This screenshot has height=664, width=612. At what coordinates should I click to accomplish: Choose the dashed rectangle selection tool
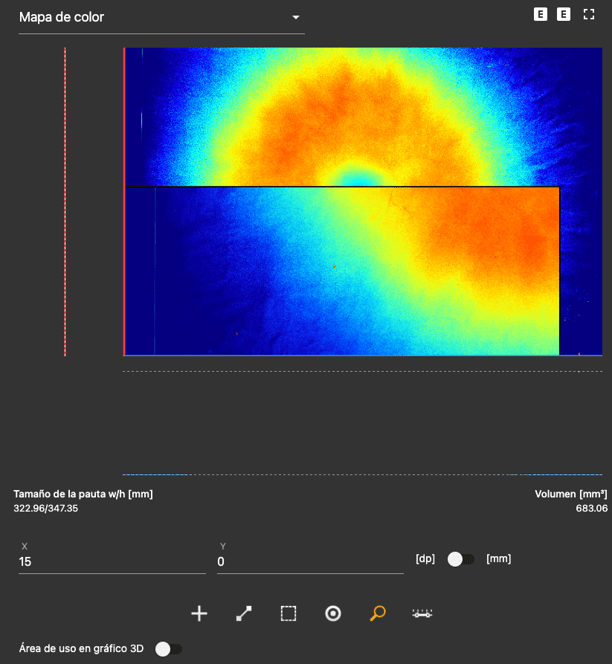point(288,614)
